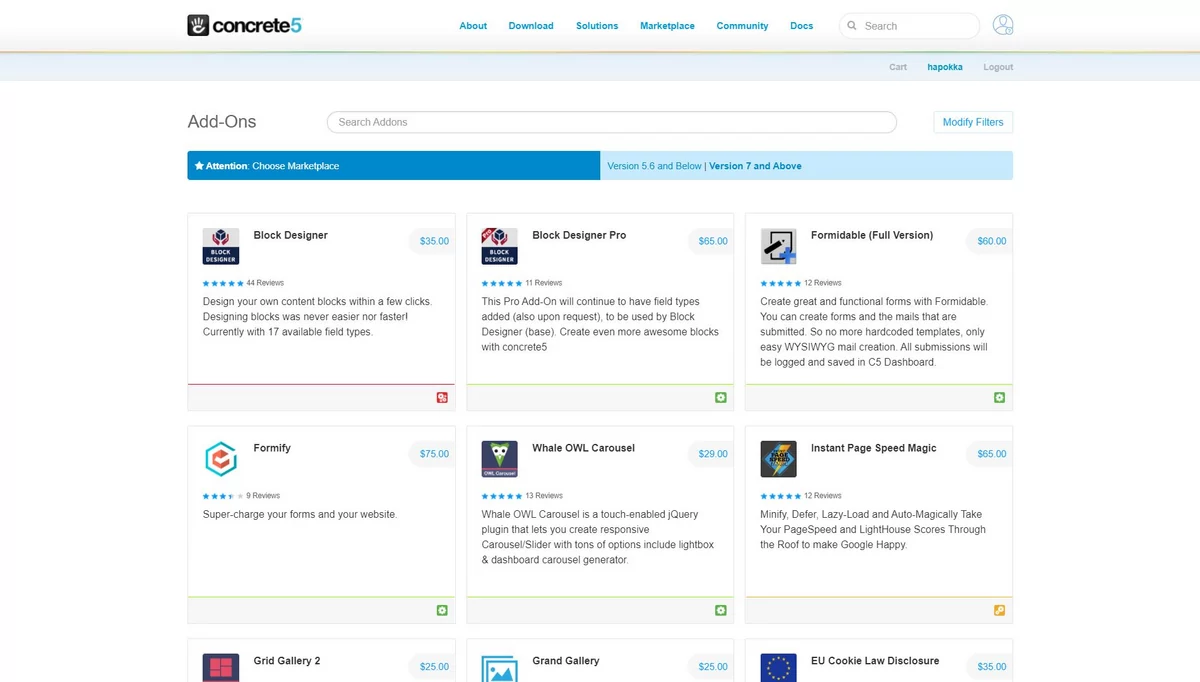
Task: Open the Block Designer Pro add-on icon
Action: click(499, 246)
